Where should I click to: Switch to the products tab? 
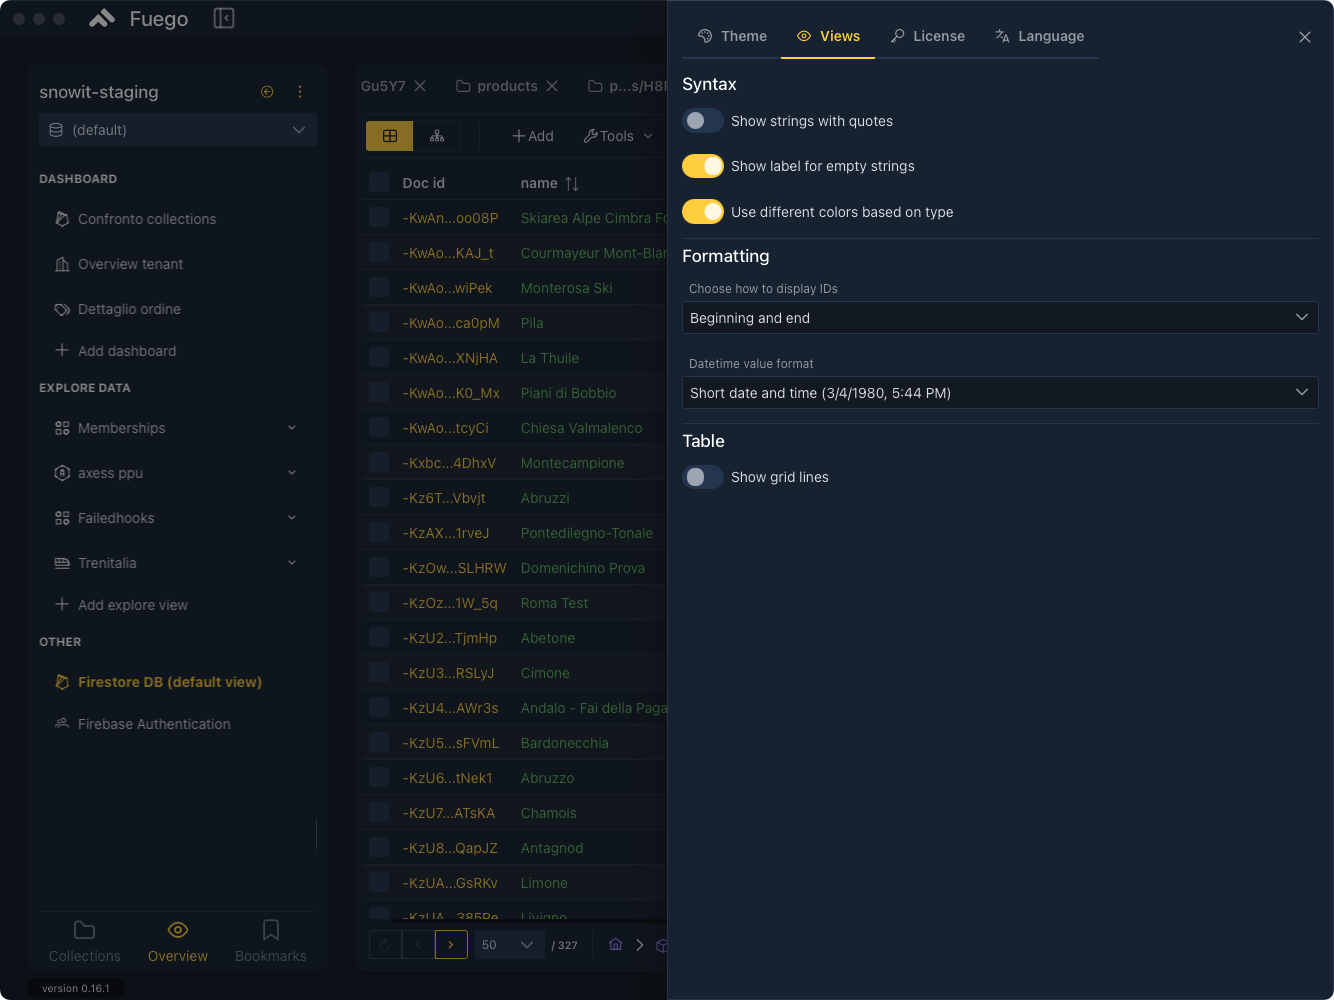[497, 86]
